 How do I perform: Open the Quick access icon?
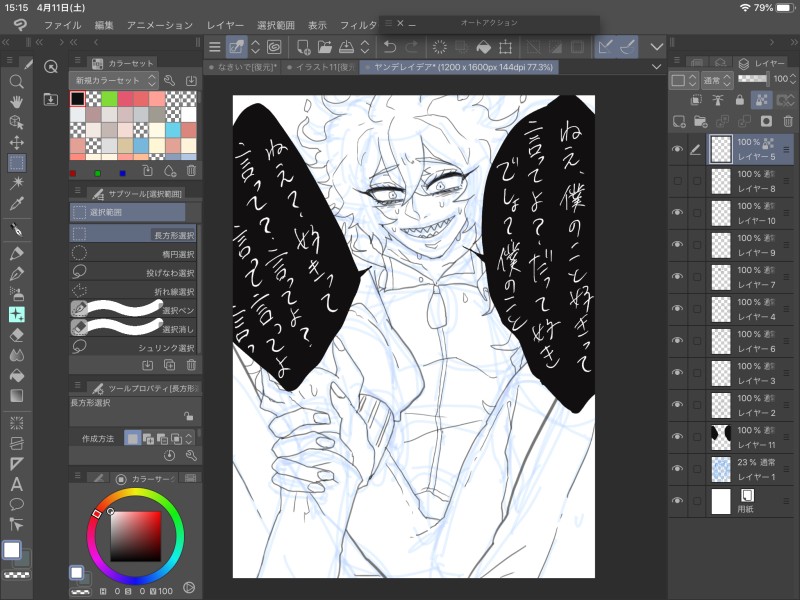51,66
